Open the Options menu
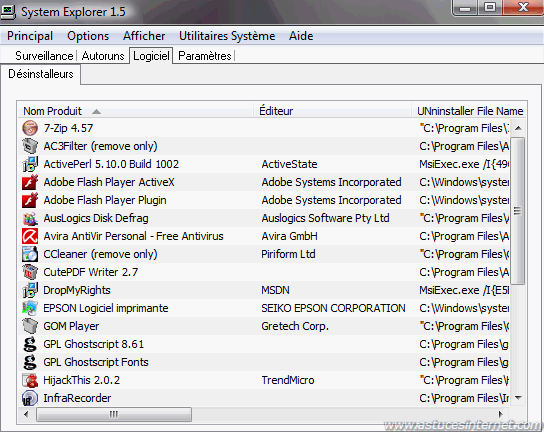Screen dimensions: 544x432 (88, 36)
